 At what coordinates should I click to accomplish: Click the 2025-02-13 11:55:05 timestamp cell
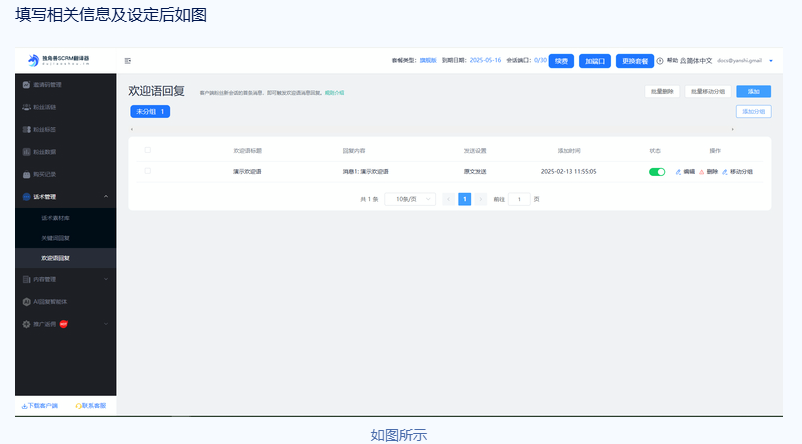pyautogui.click(x=569, y=172)
